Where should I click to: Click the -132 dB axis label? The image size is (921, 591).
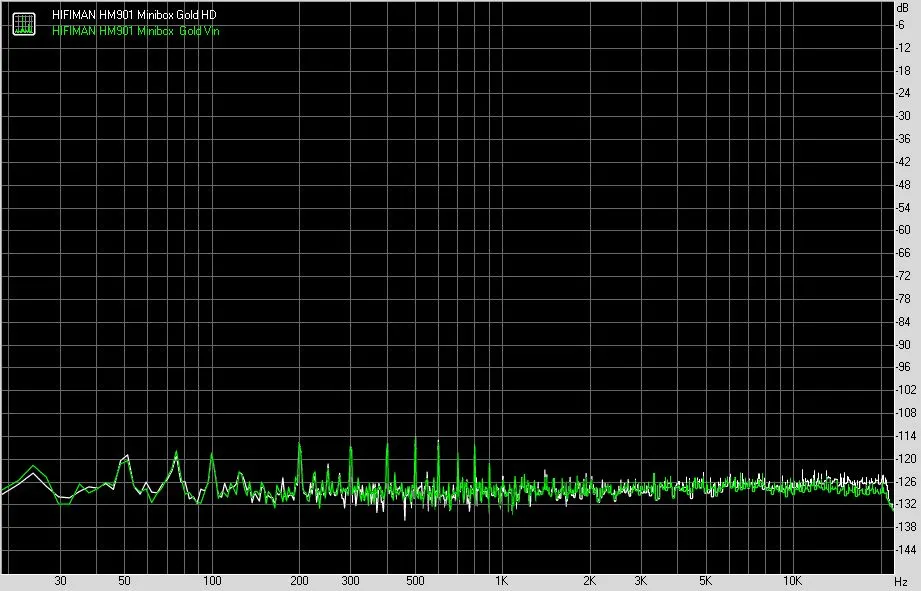[905, 504]
